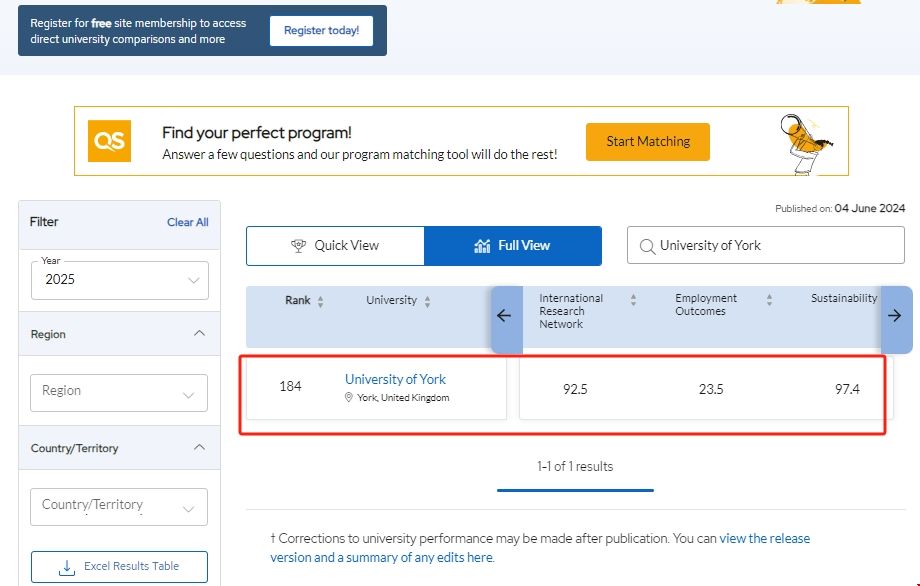Click the search magnifier icon

(x=646, y=246)
